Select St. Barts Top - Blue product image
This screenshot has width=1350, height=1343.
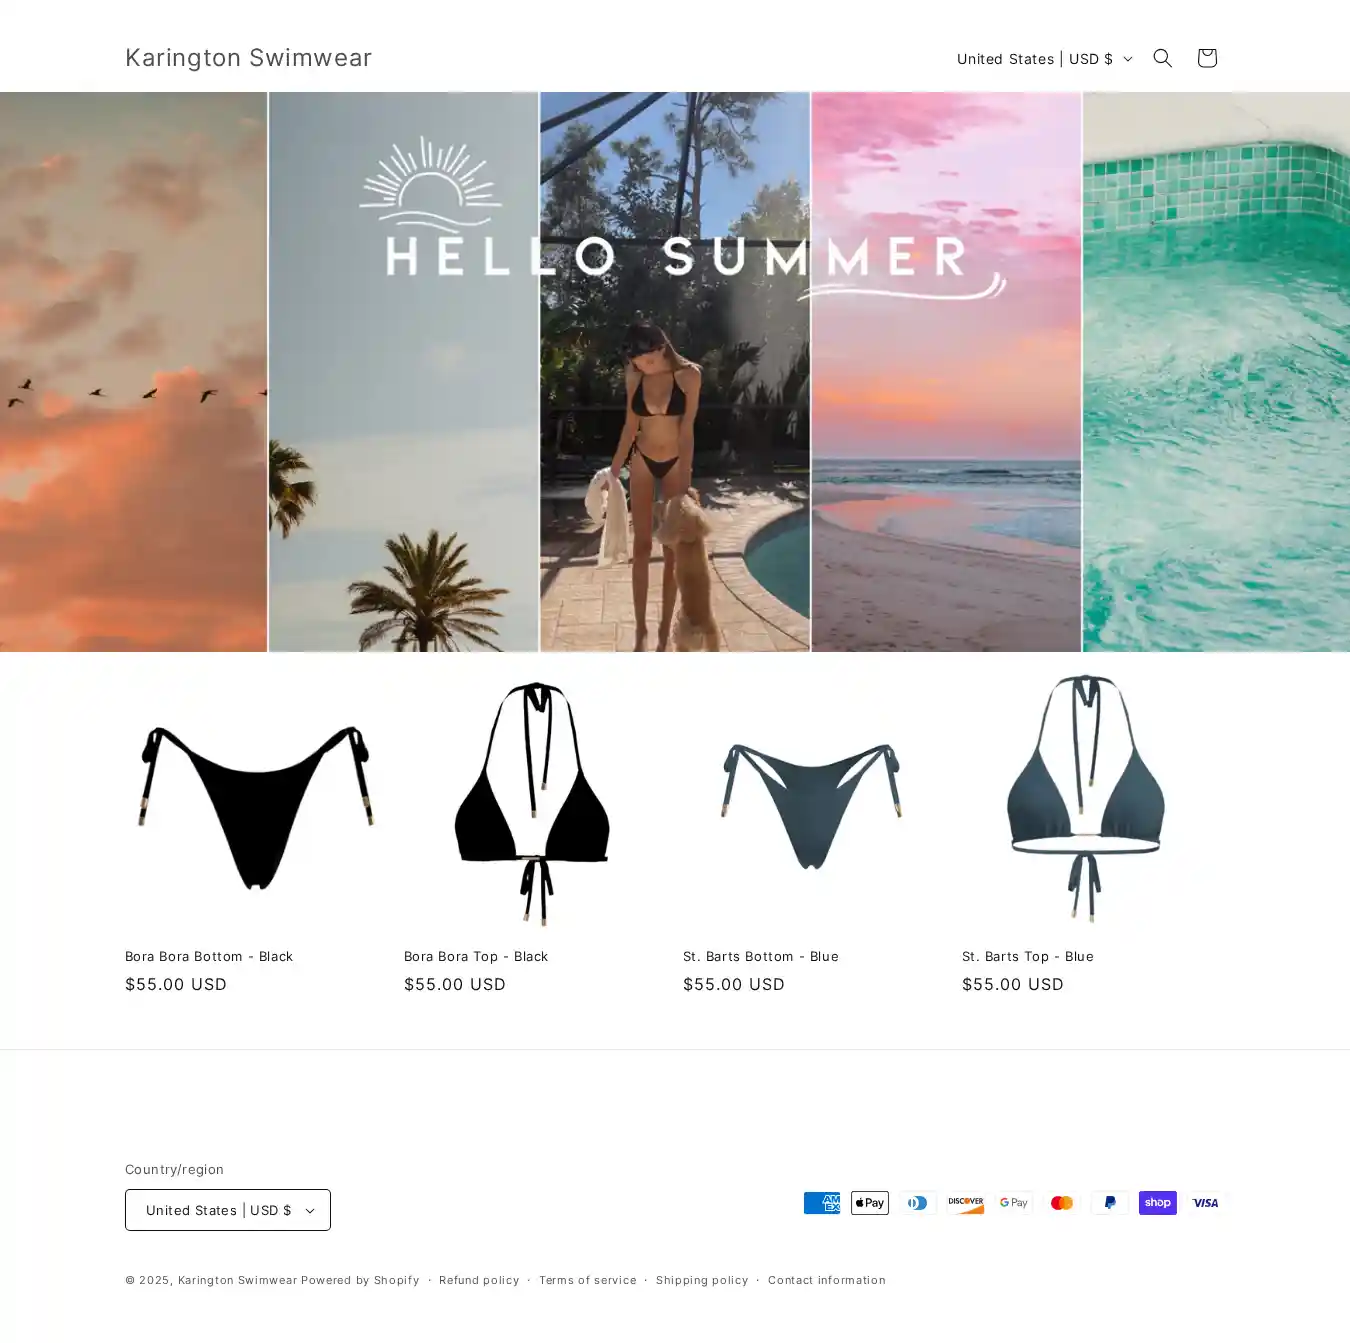coord(1093,800)
